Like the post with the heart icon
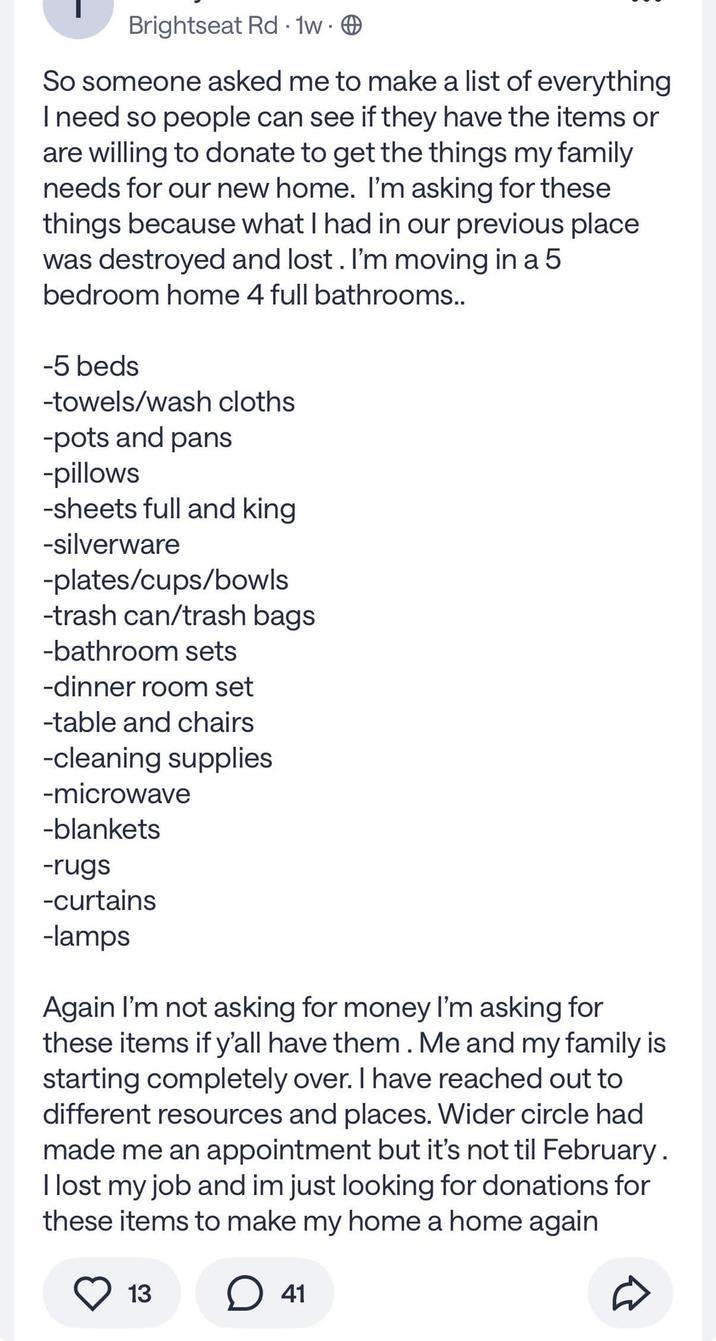Screen dimensions: 716x1341 [x=93, y=1293]
